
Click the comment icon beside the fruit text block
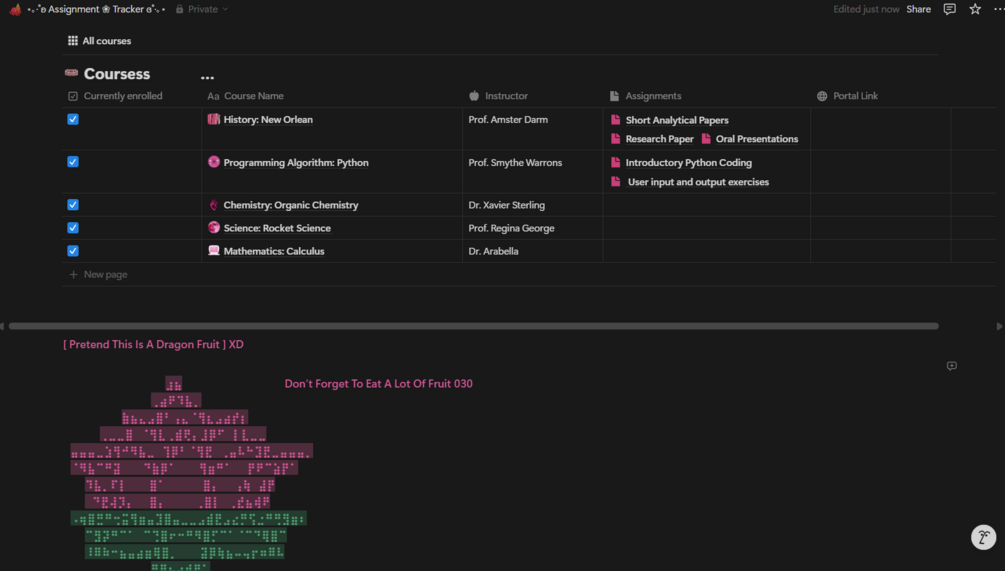pyautogui.click(x=951, y=366)
